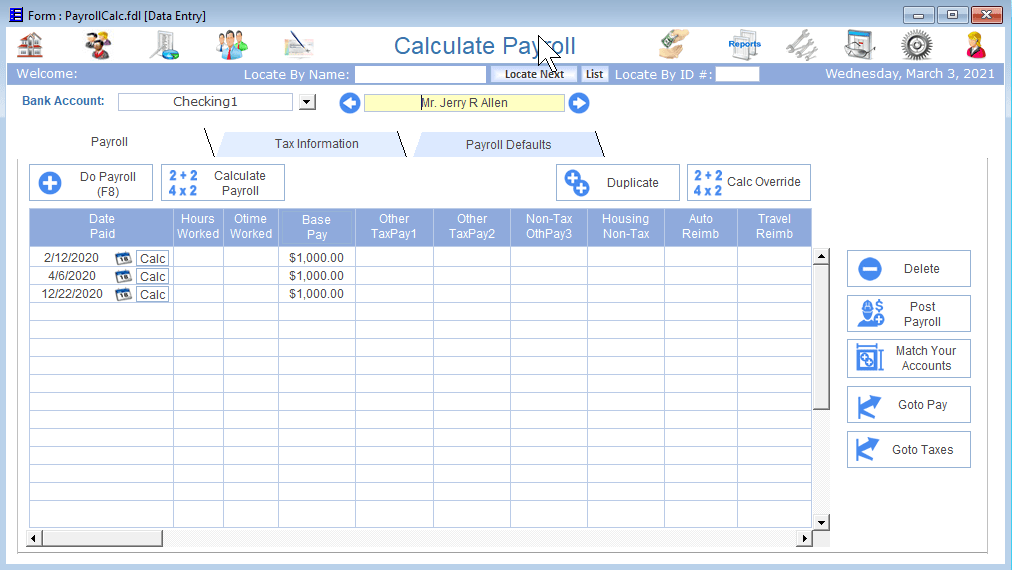The image size is (1012, 570).
Task: Click the horizontal scrollbar thumb
Action: 103,538
